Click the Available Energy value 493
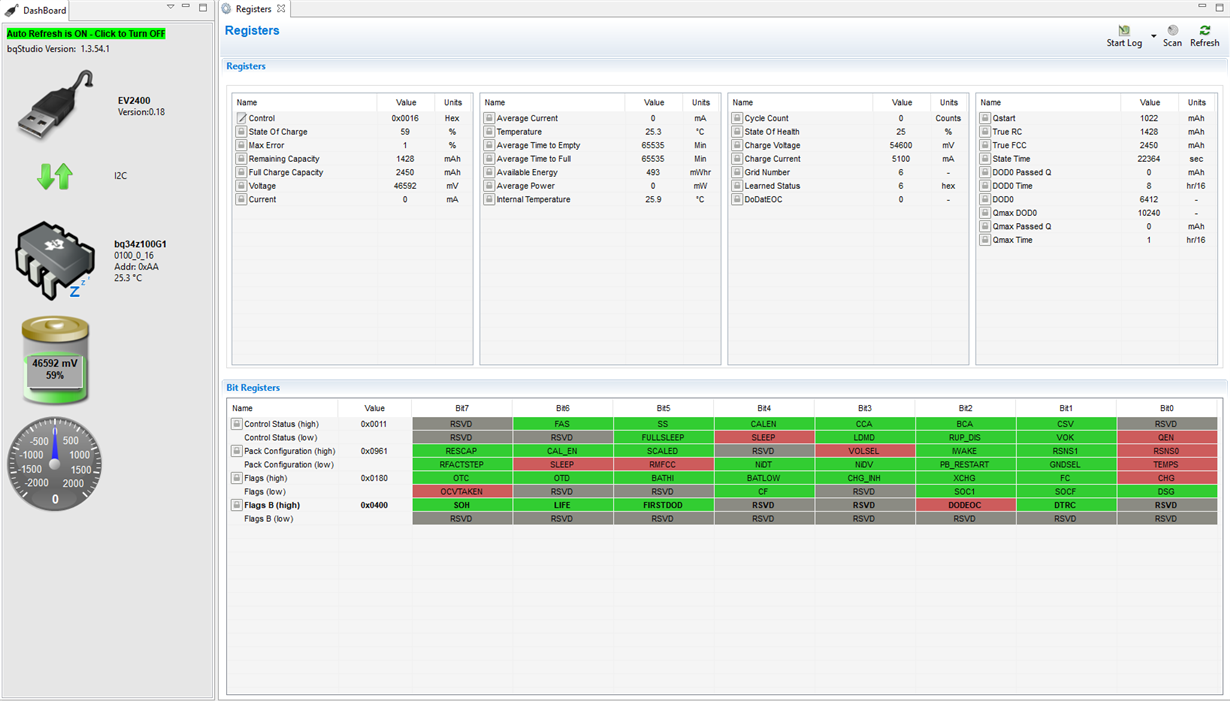The width and height of the screenshot is (1230, 701). point(653,172)
